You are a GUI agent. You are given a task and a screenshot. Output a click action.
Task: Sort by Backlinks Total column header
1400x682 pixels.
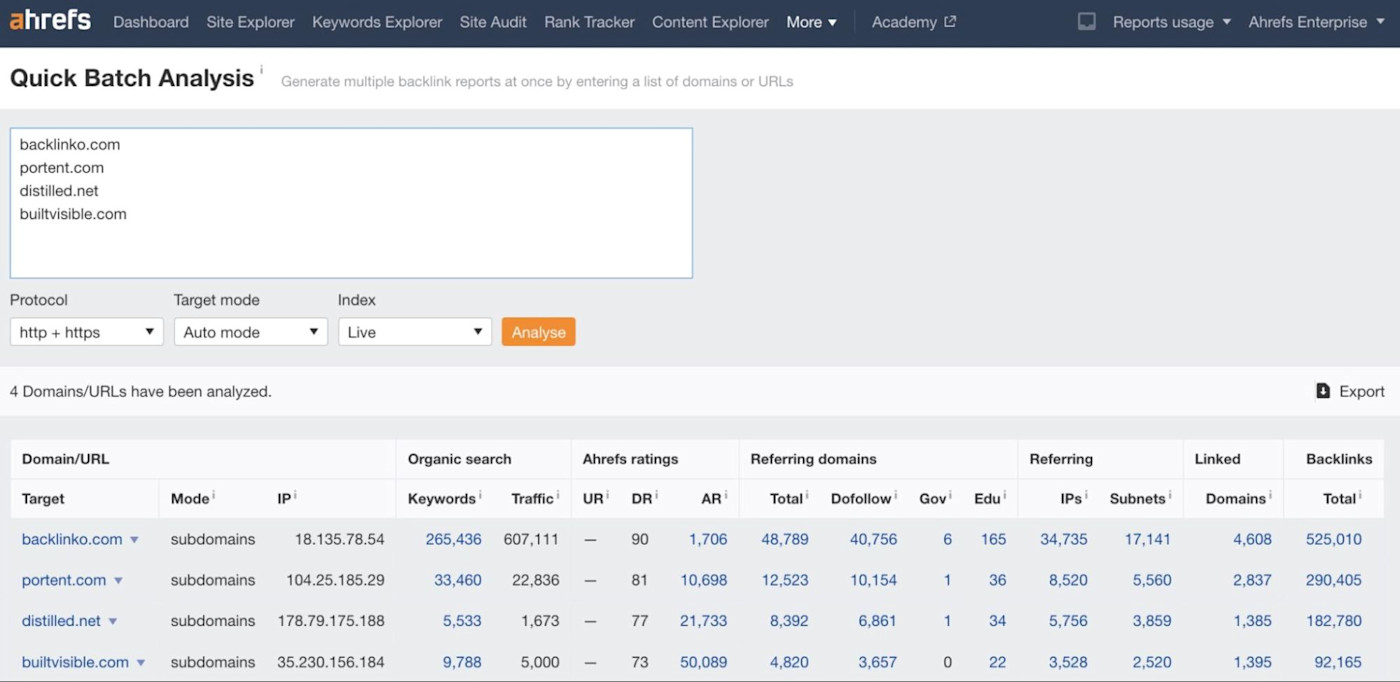click(1340, 498)
